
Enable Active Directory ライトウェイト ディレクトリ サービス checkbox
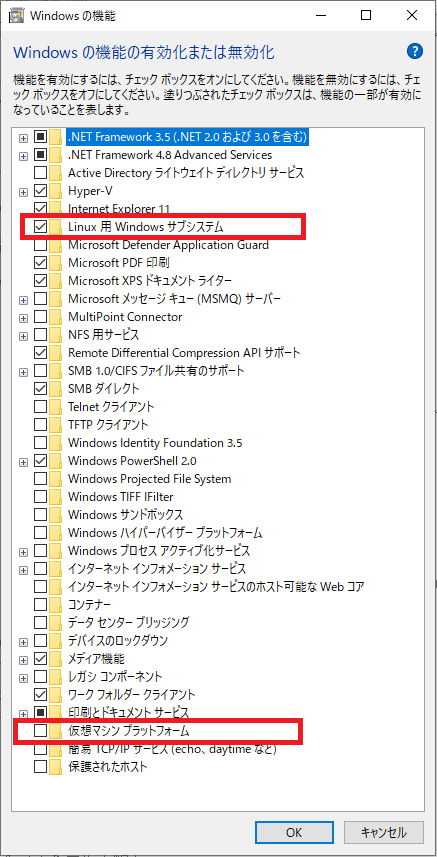tap(40, 173)
